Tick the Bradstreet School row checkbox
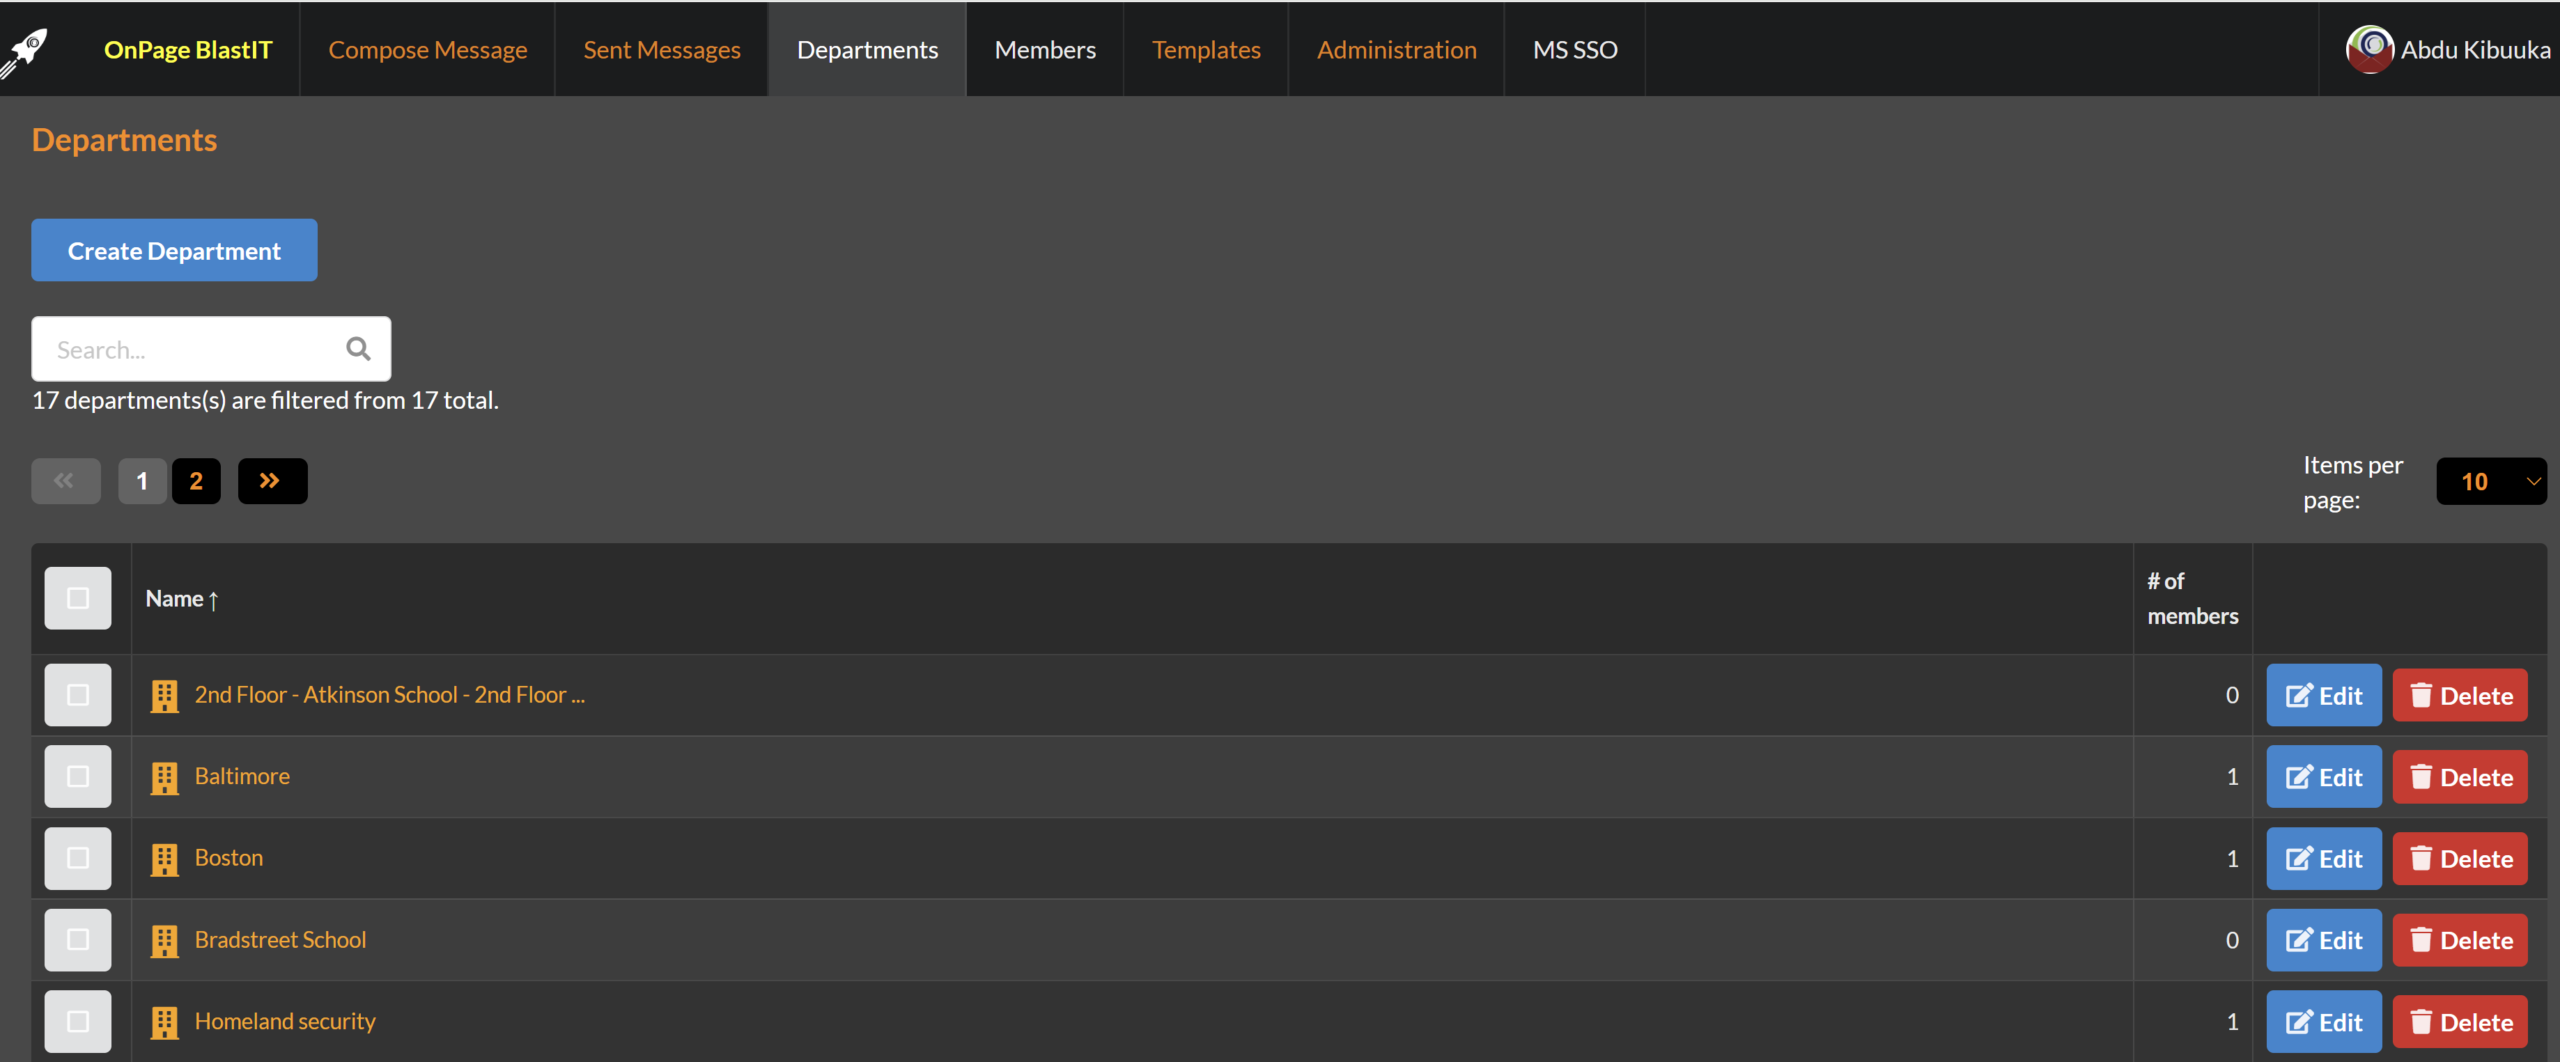The height and width of the screenshot is (1062, 2560). coord(78,940)
